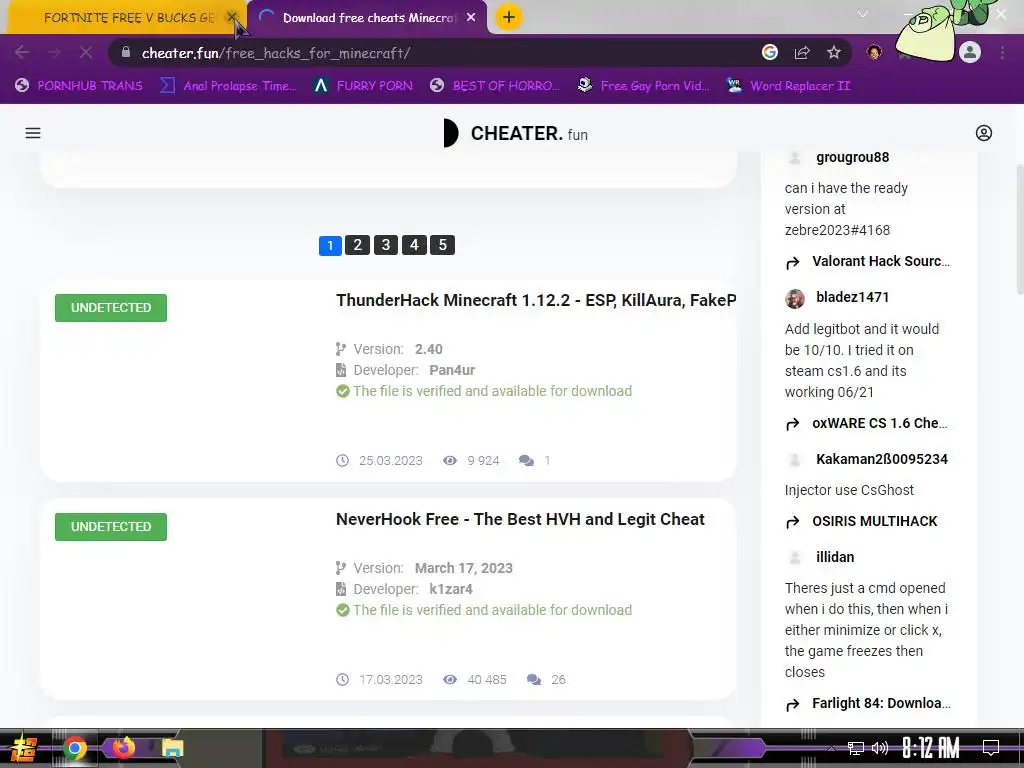Click developer name k1zar4
The image size is (1024, 768).
click(451, 589)
